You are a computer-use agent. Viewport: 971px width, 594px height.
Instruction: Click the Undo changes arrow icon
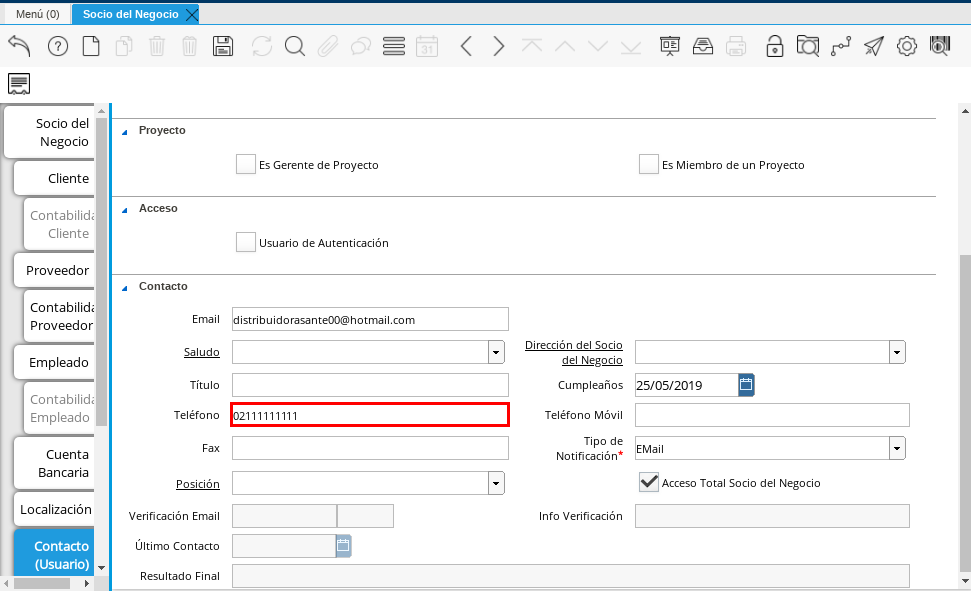(19, 46)
